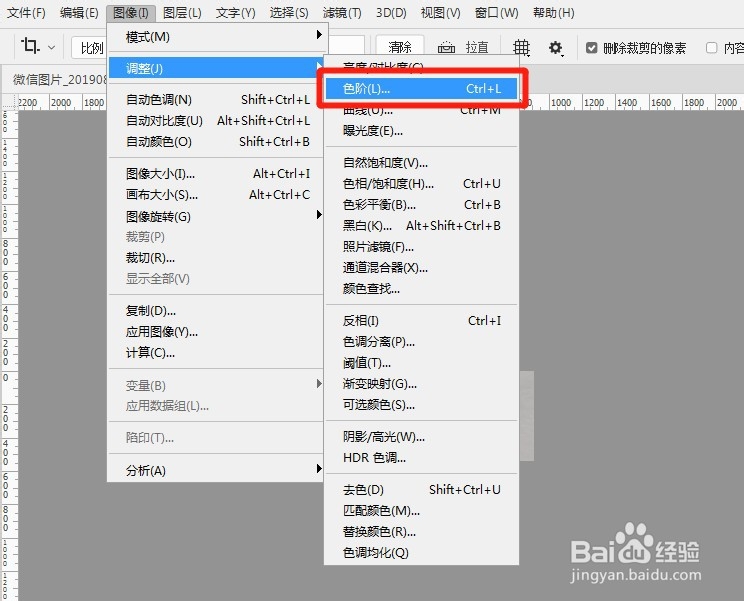Select 曝光度(E)... Exposure command
This screenshot has width=744, height=601.
(x=421, y=130)
